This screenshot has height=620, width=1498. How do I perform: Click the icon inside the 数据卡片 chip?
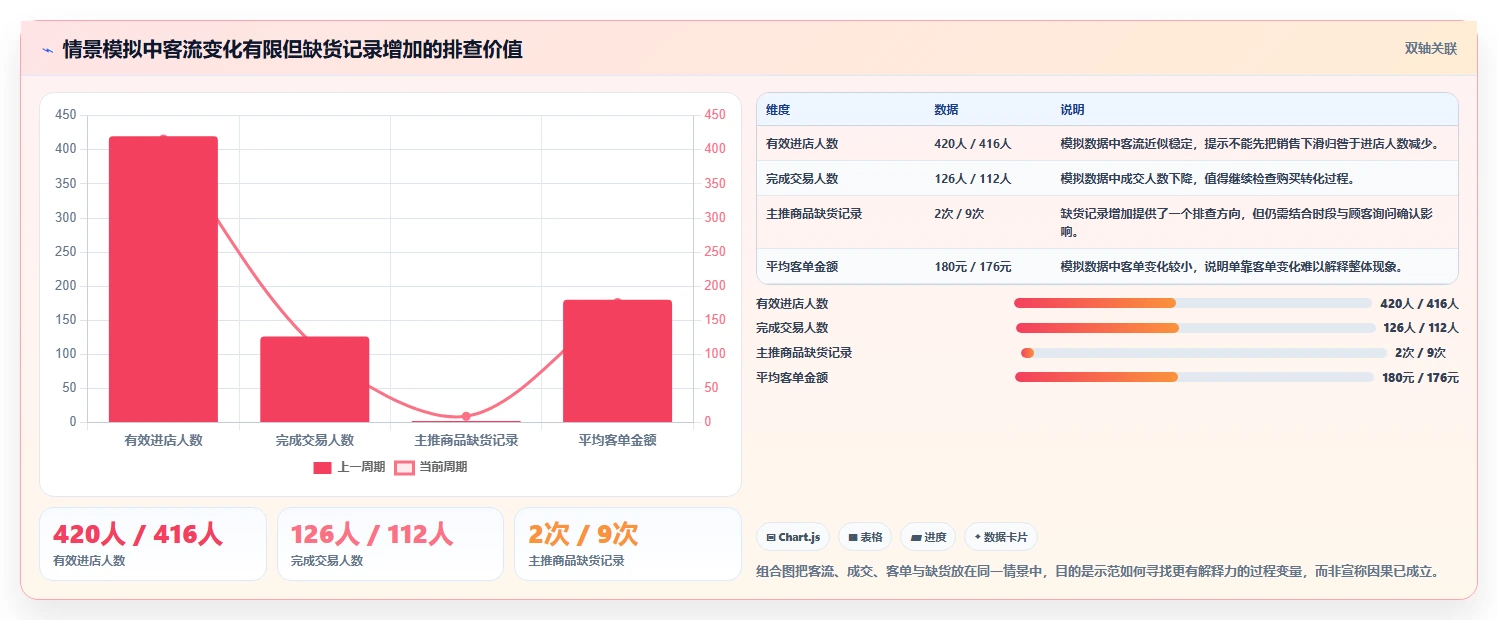[978, 537]
